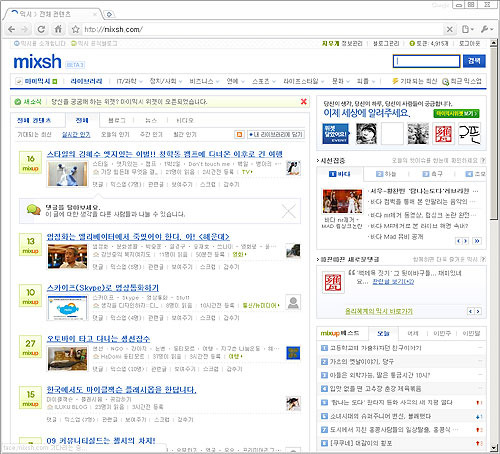Expand the 문화 category dropdown
Viewport: 500px width, 454px height.
coord(348,82)
